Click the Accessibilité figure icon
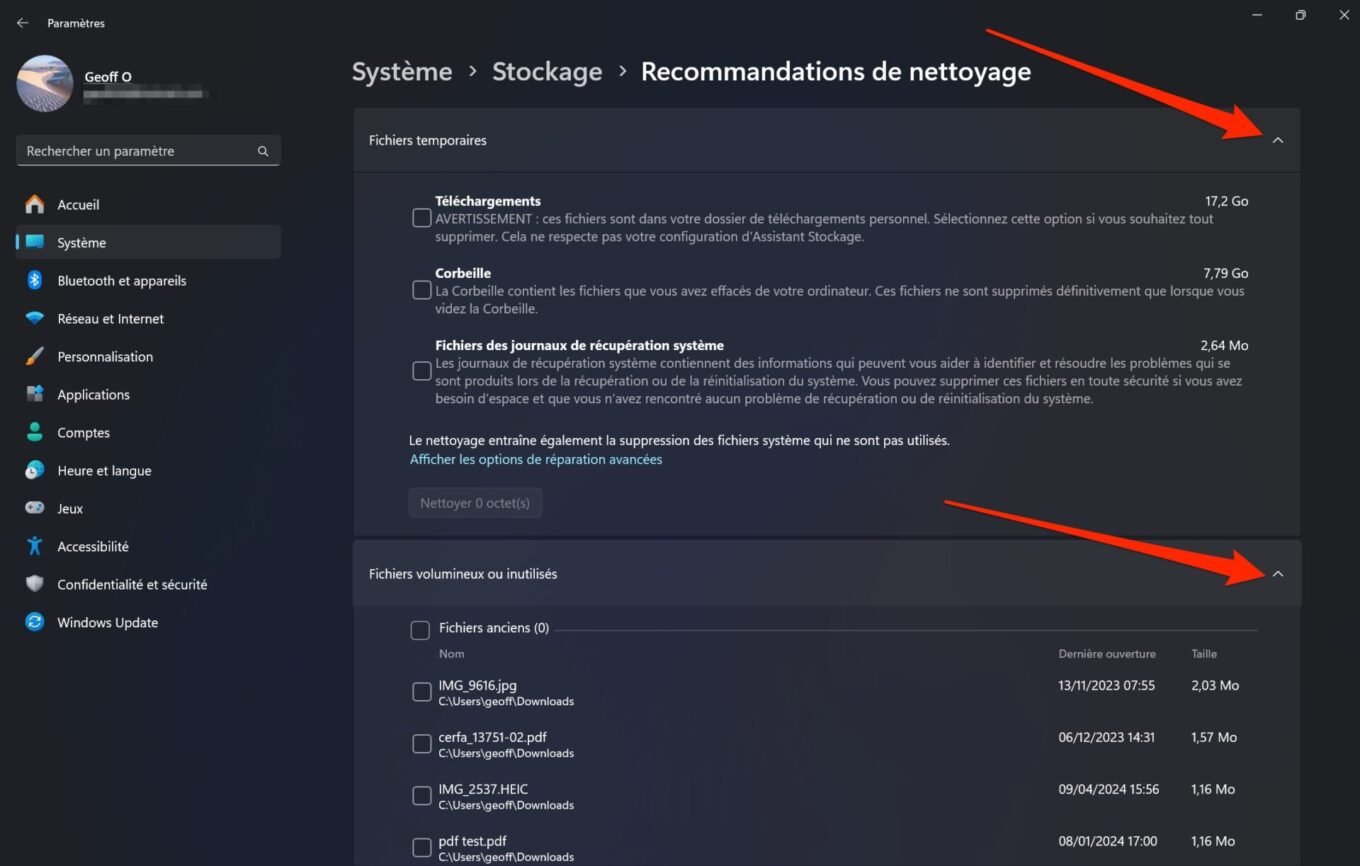Screen dimensions: 1360x866 coord(35,546)
